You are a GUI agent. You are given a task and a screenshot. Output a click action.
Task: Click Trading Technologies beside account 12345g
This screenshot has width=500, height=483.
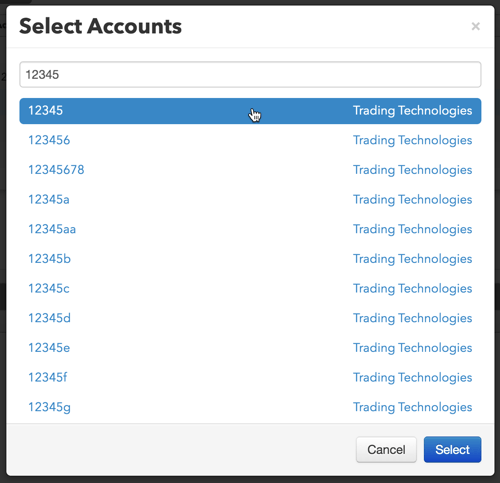[413, 407]
